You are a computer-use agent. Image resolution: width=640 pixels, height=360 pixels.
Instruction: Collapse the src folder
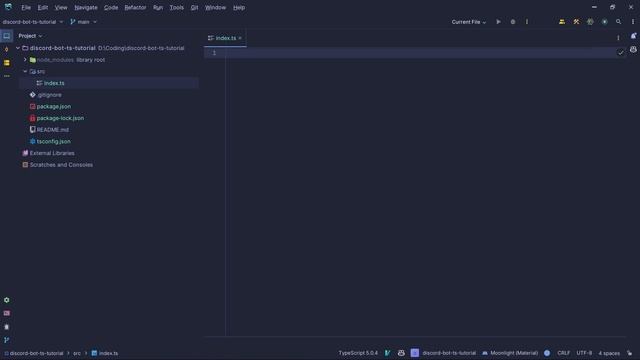pos(25,71)
